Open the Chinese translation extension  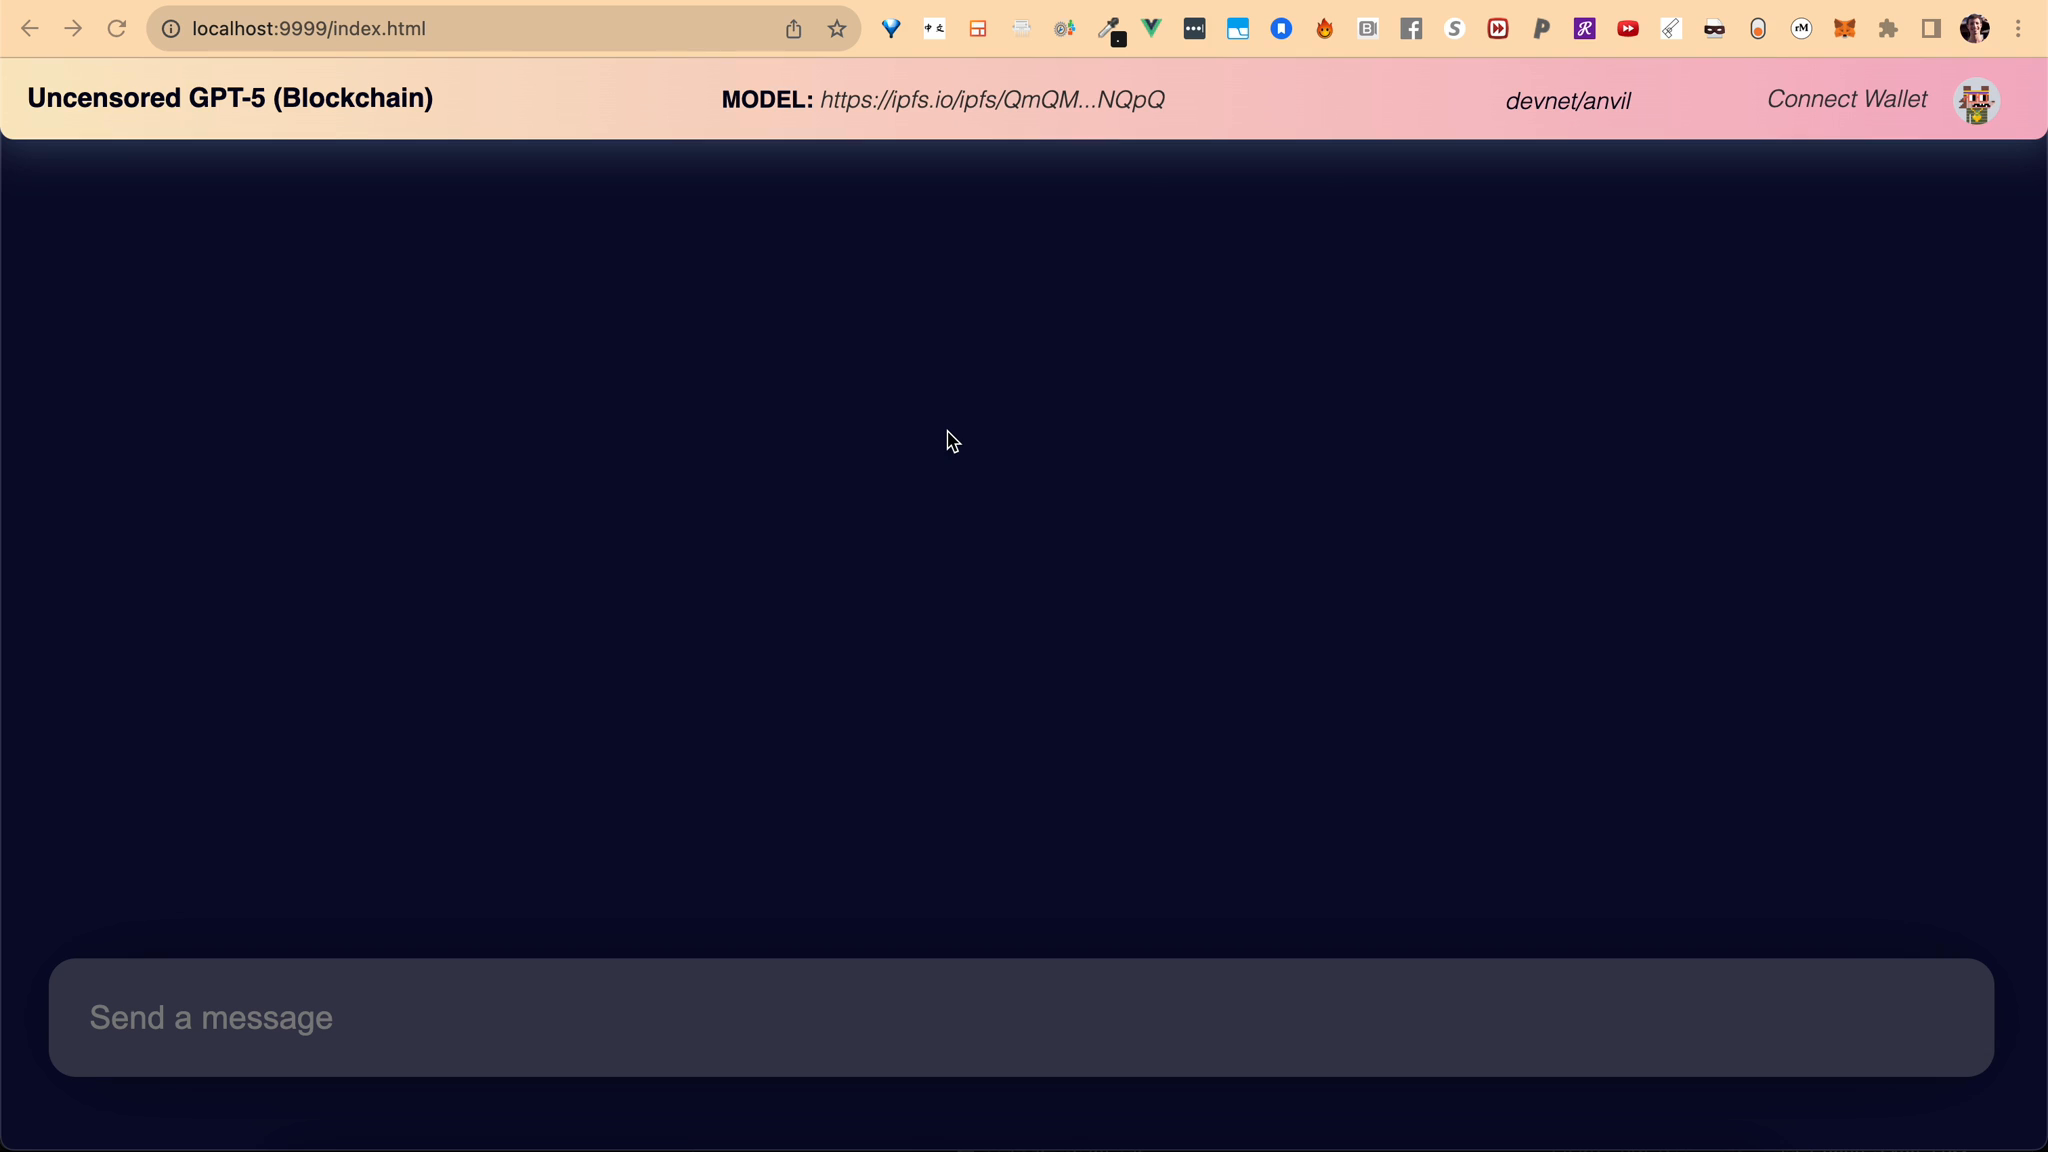934,29
